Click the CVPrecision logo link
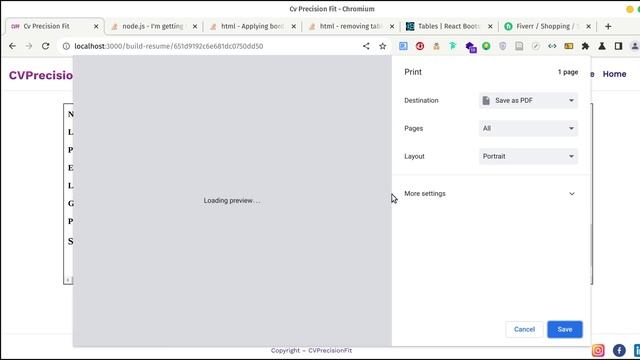Viewport: 640px width, 360px height. click(x=41, y=76)
